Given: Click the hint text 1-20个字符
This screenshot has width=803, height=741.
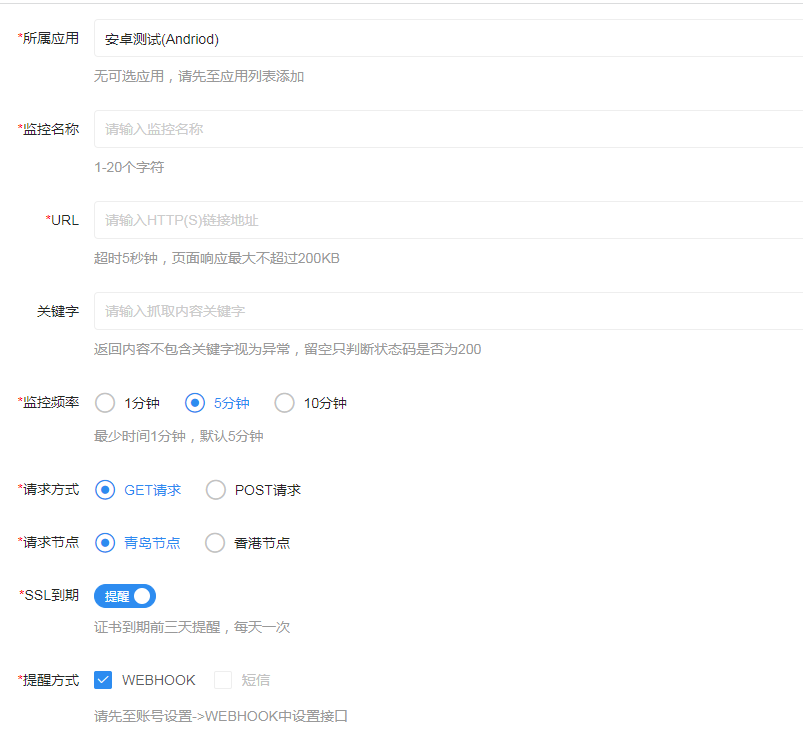Looking at the screenshot, I should pyautogui.click(x=129, y=167).
